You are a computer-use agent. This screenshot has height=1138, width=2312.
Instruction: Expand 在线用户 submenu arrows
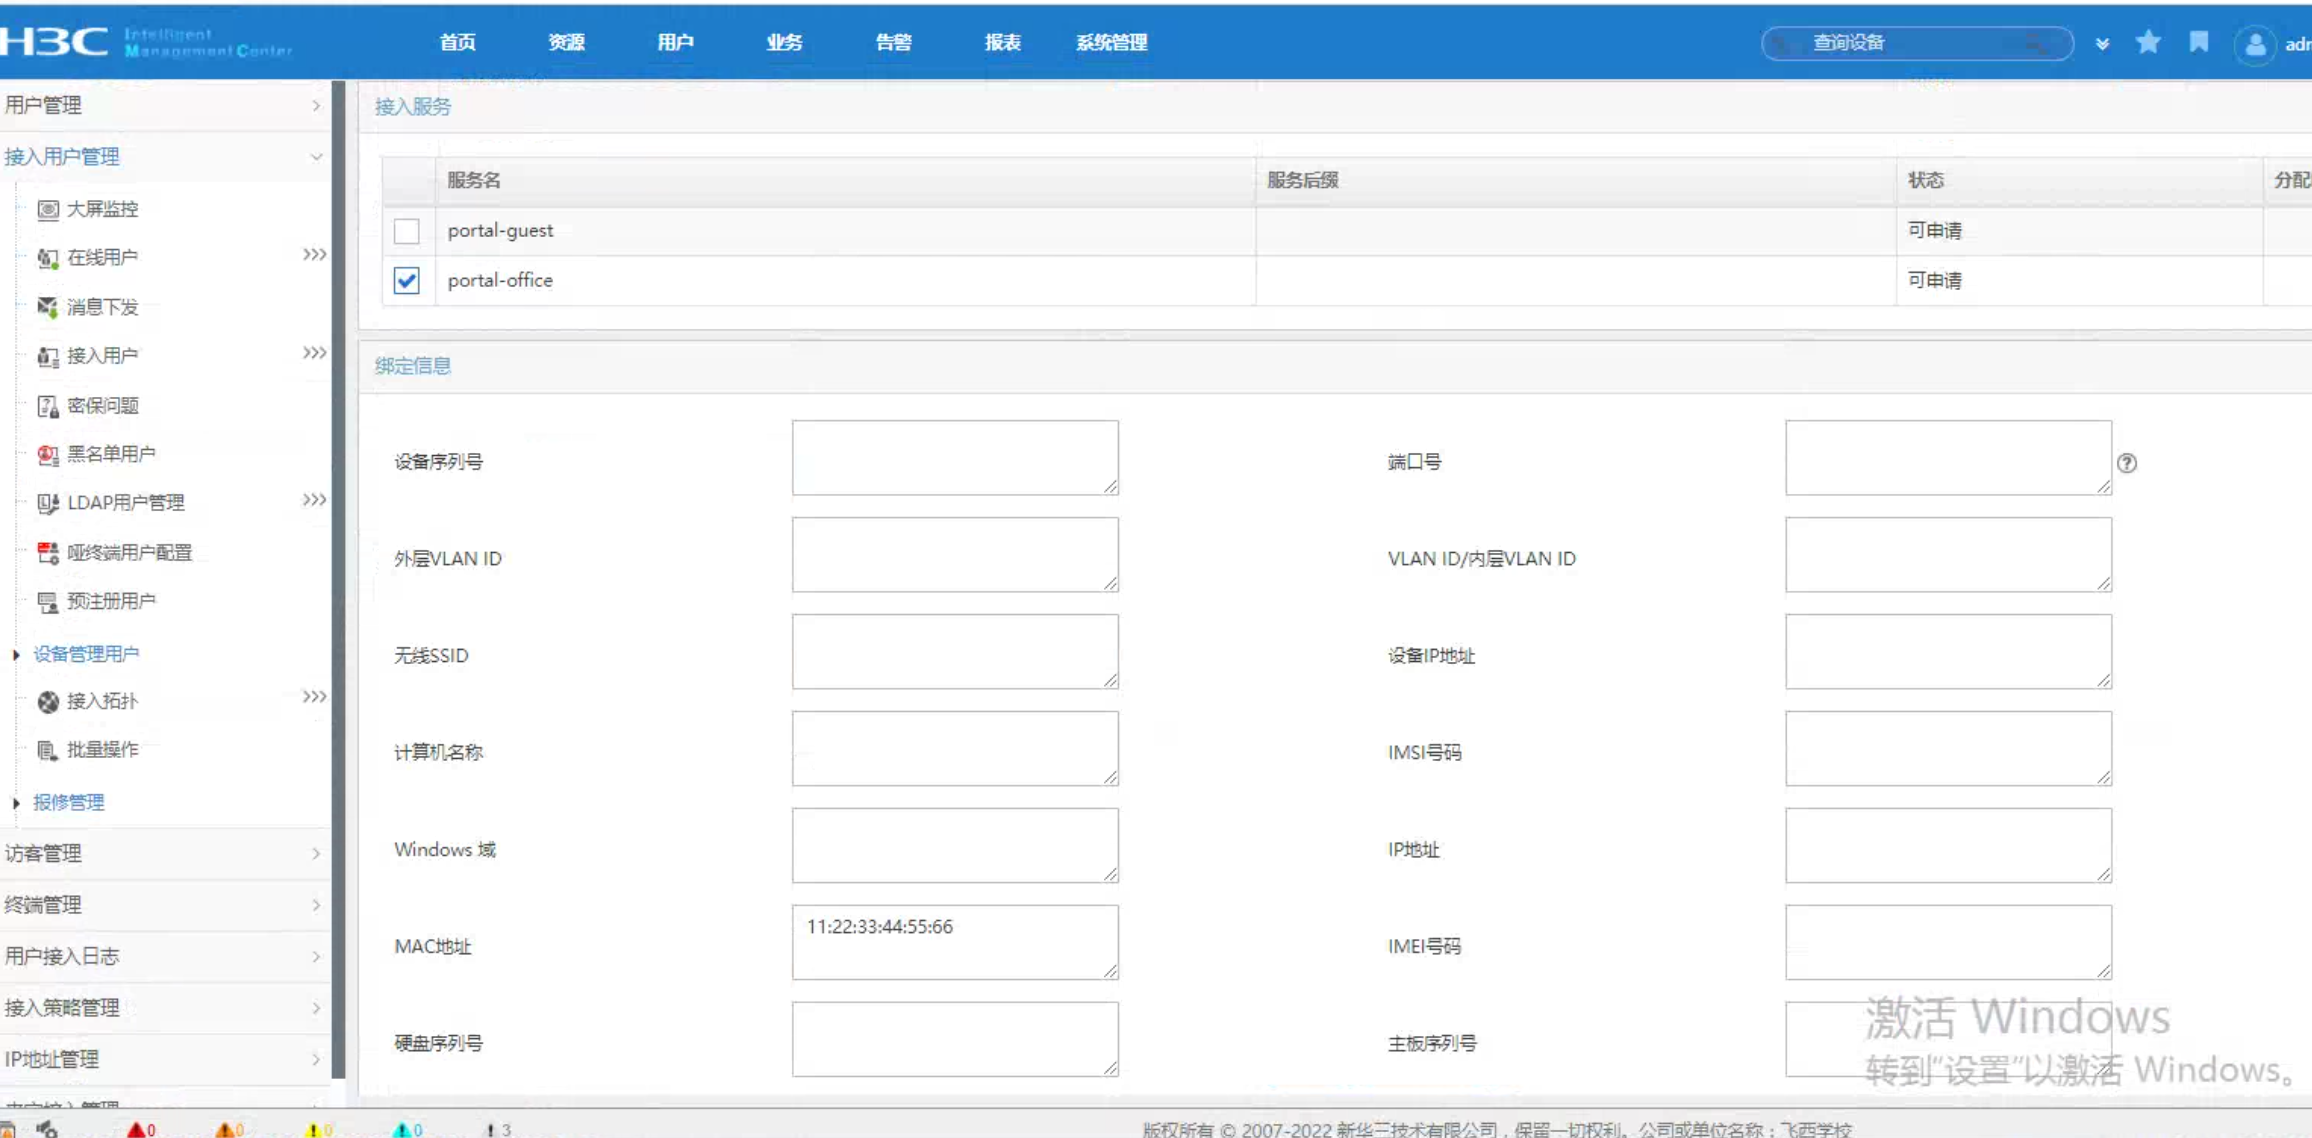click(x=314, y=256)
